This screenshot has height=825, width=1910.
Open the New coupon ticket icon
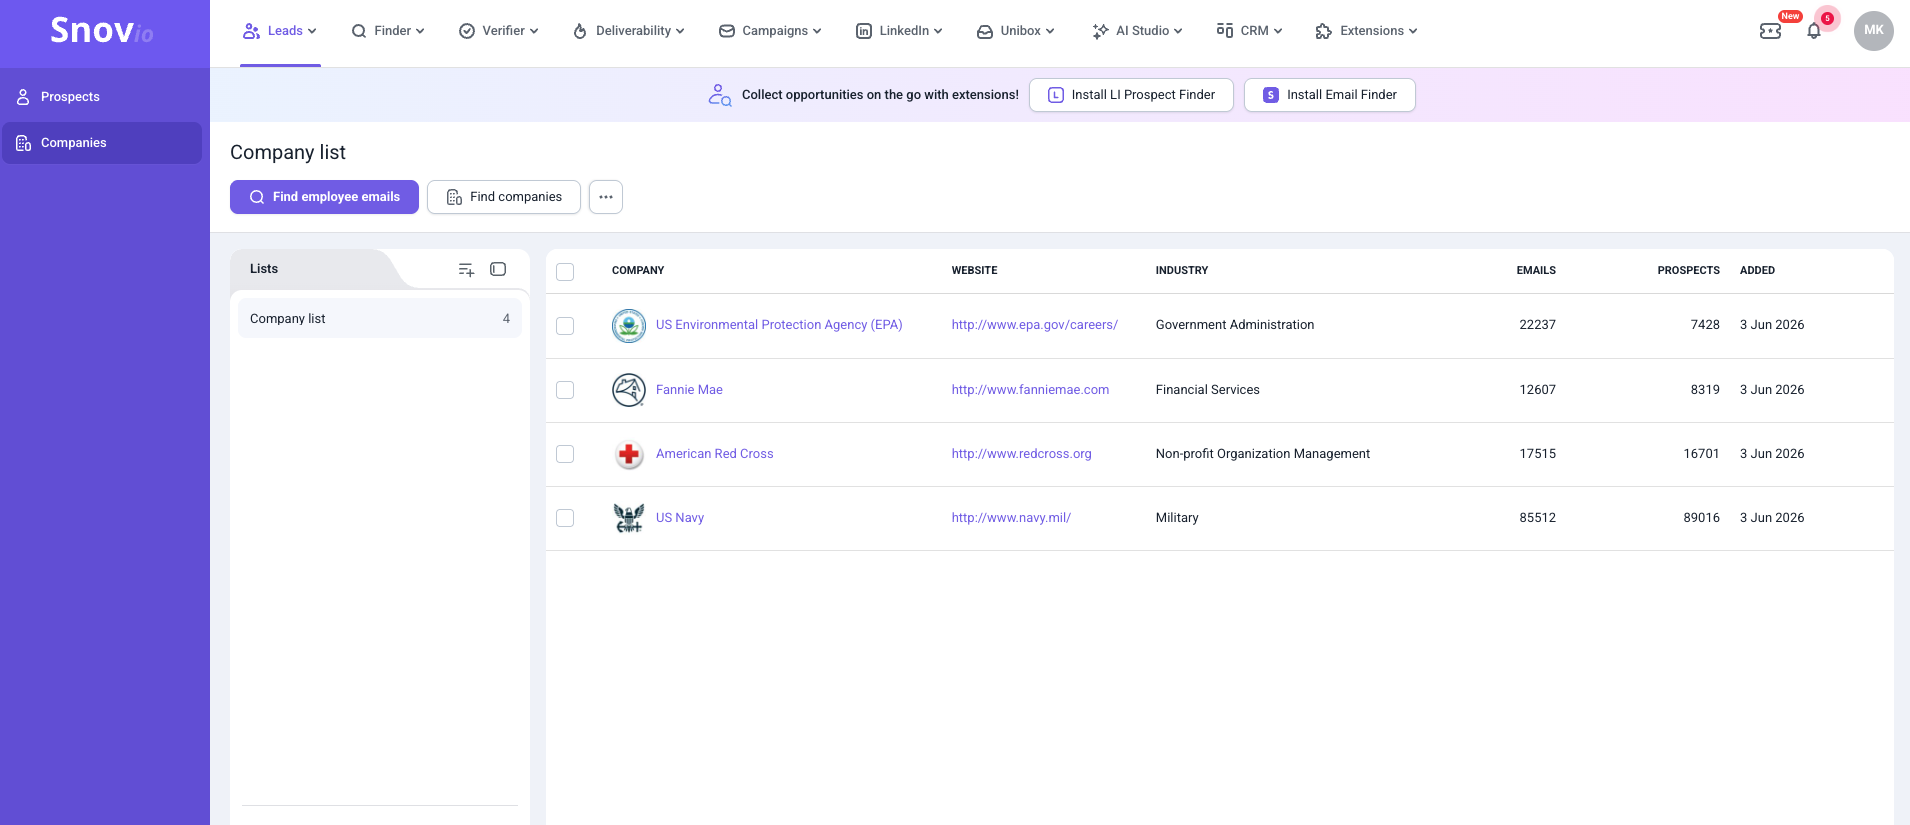[x=1771, y=31]
